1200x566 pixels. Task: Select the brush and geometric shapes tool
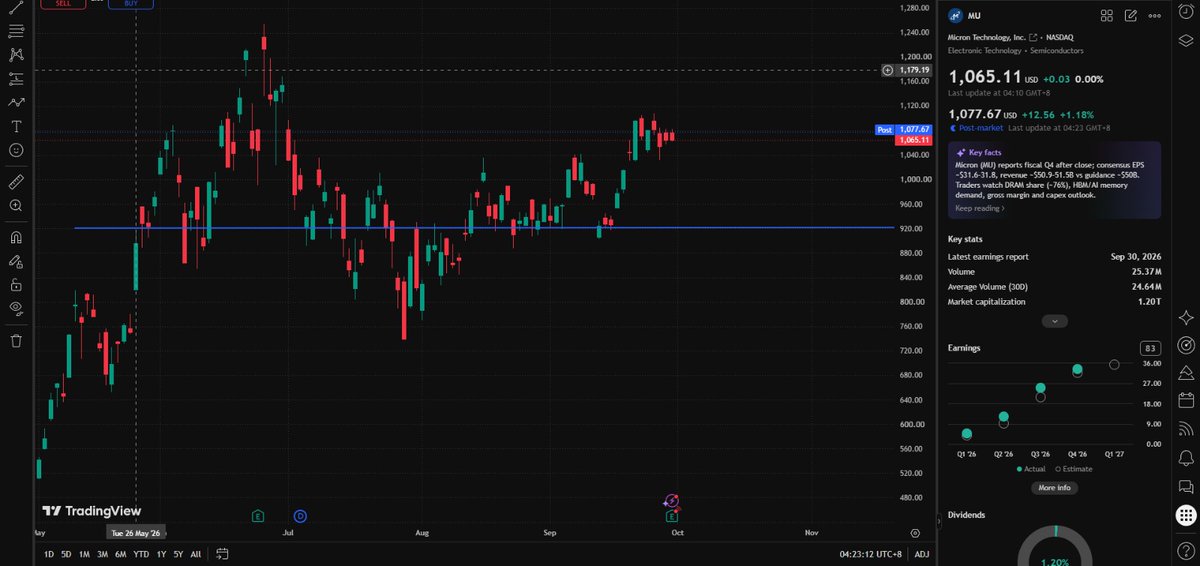(16, 102)
